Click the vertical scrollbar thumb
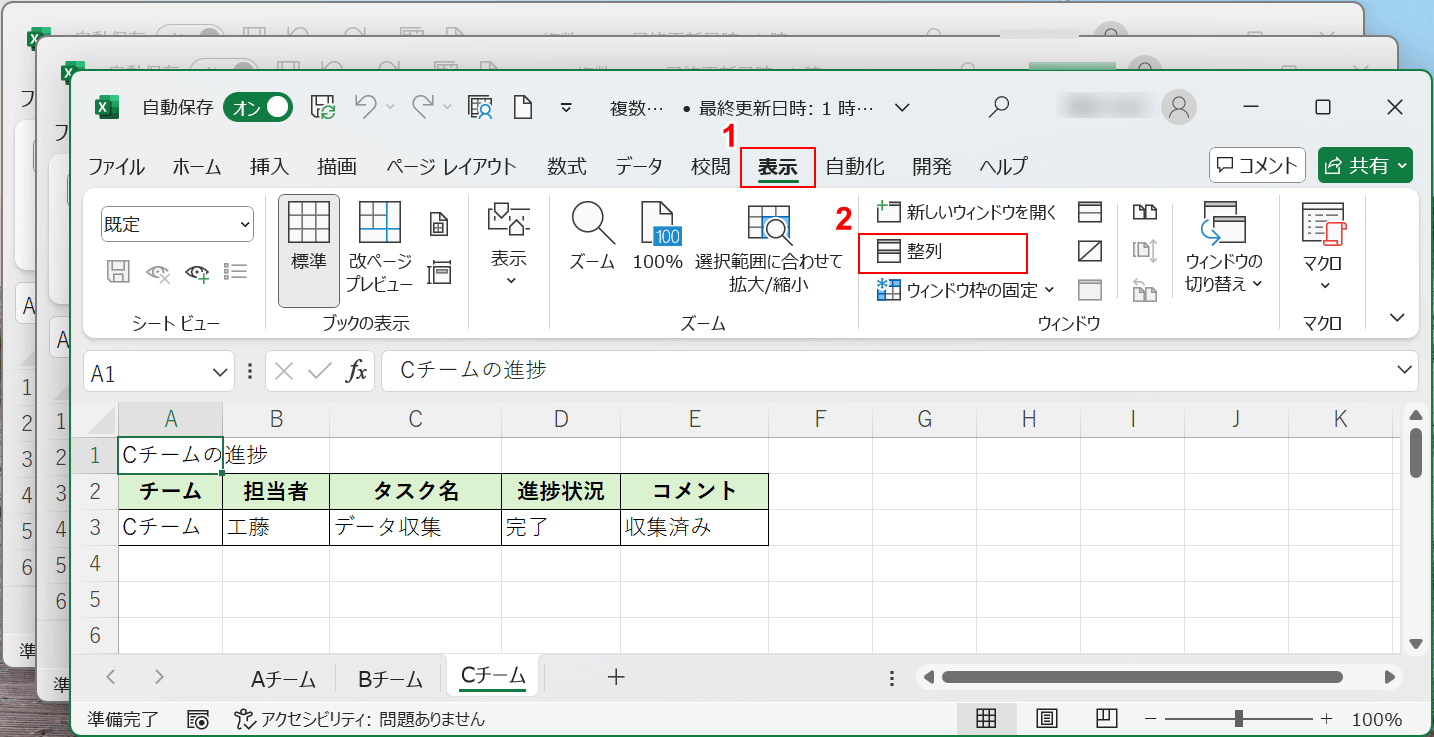This screenshot has width=1434, height=737. click(1416, 453)
